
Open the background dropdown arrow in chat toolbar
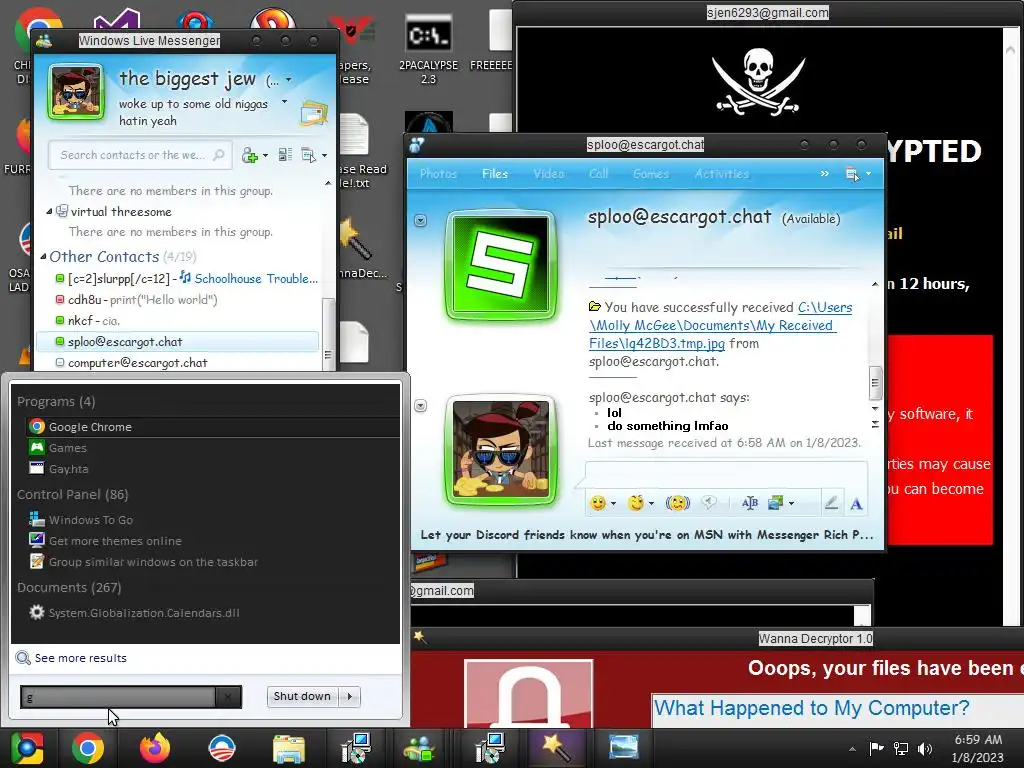[792, 504]
